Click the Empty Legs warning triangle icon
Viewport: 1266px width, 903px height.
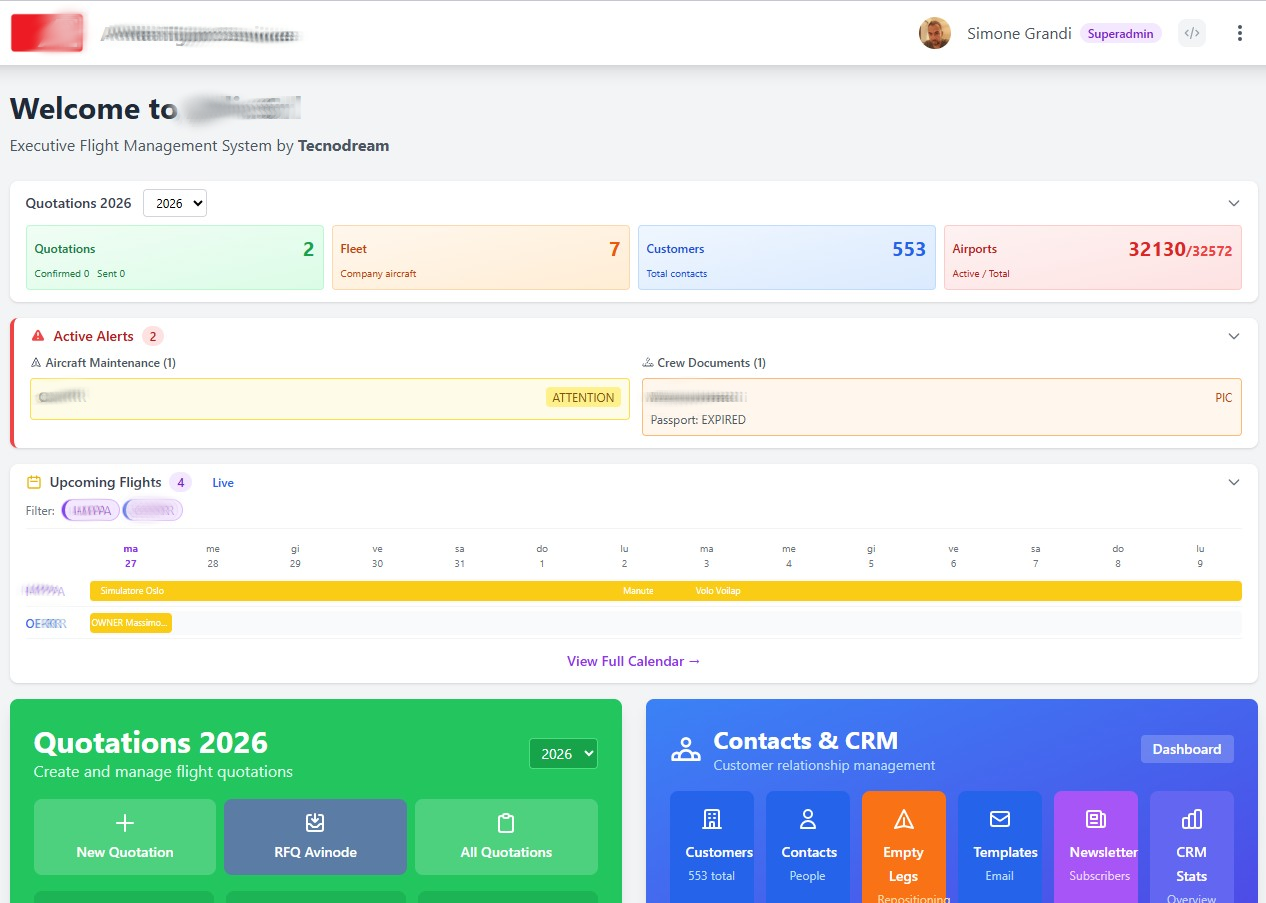click(x=903, y=820)
